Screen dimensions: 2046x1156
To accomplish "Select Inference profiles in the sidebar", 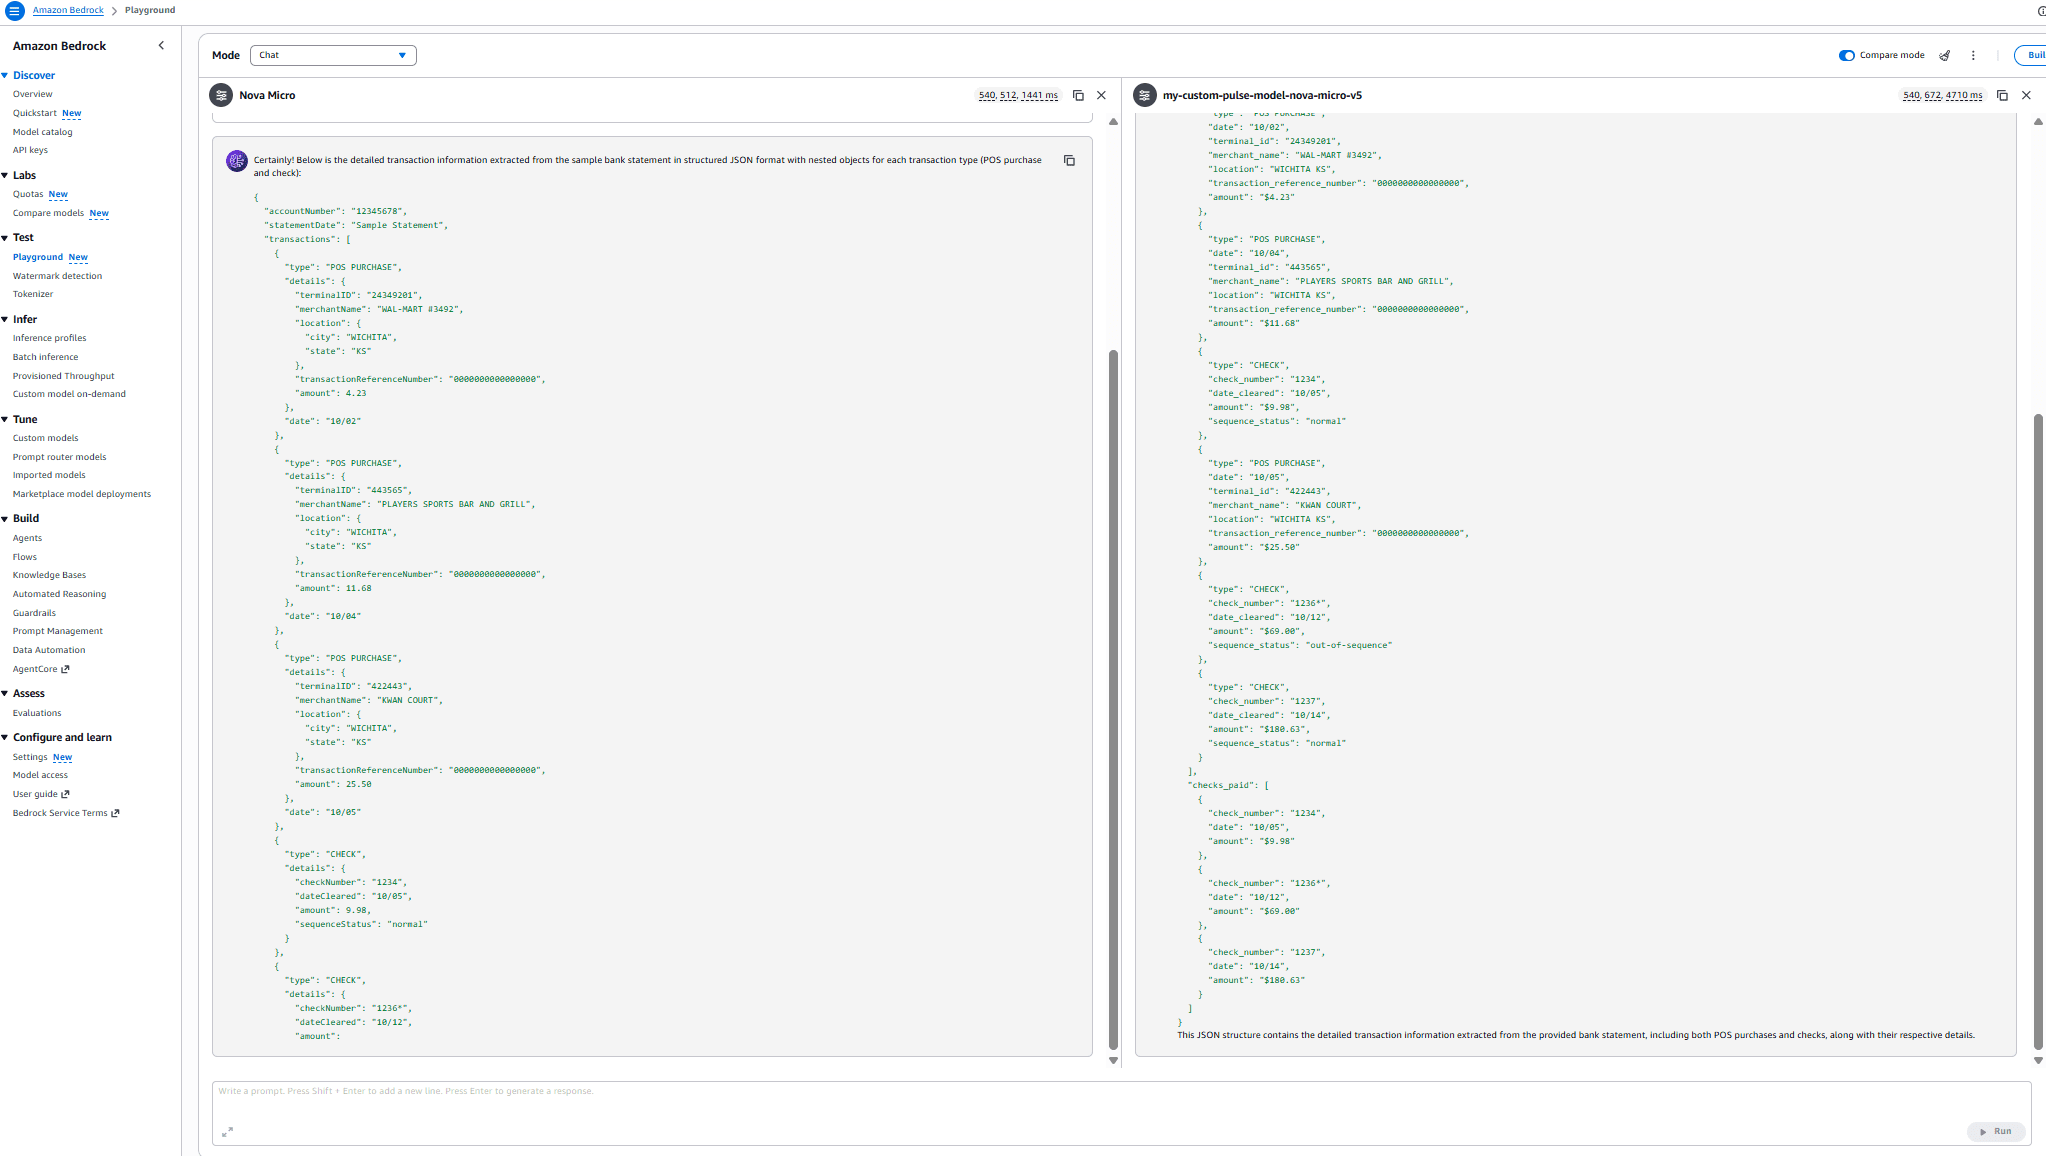I will [x=50, y=339].
